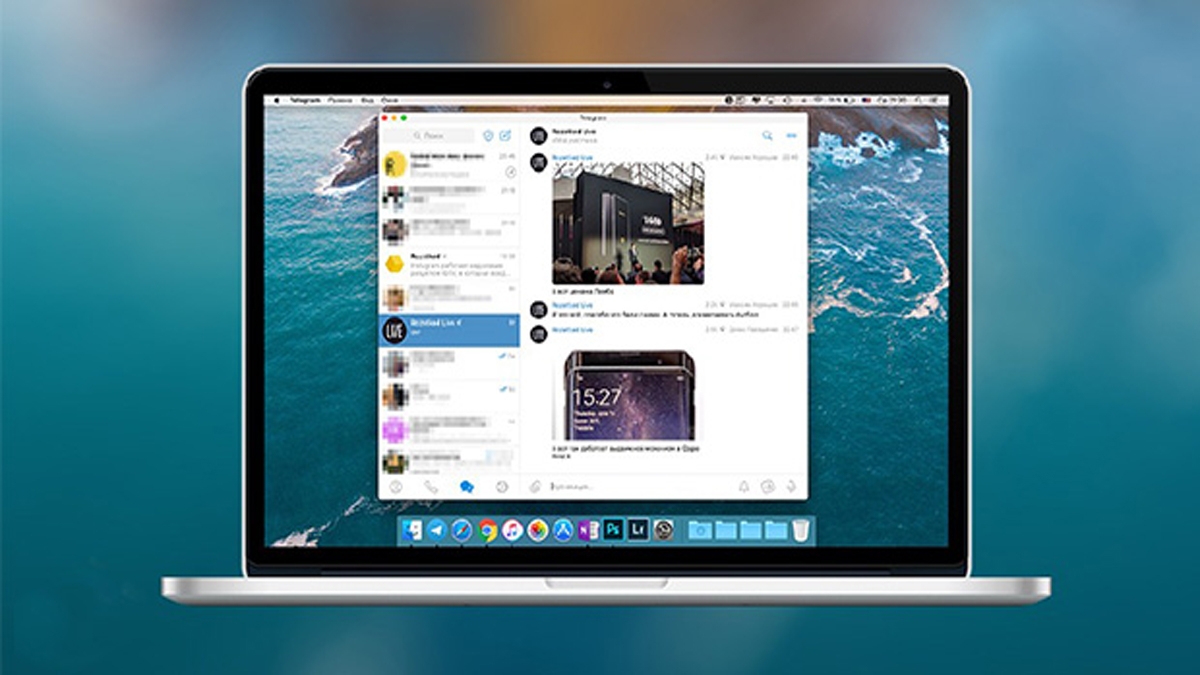1200x675 pixels.
Task: Open the sticker and emoji panel icon
Action: click(x=767, y=487)
